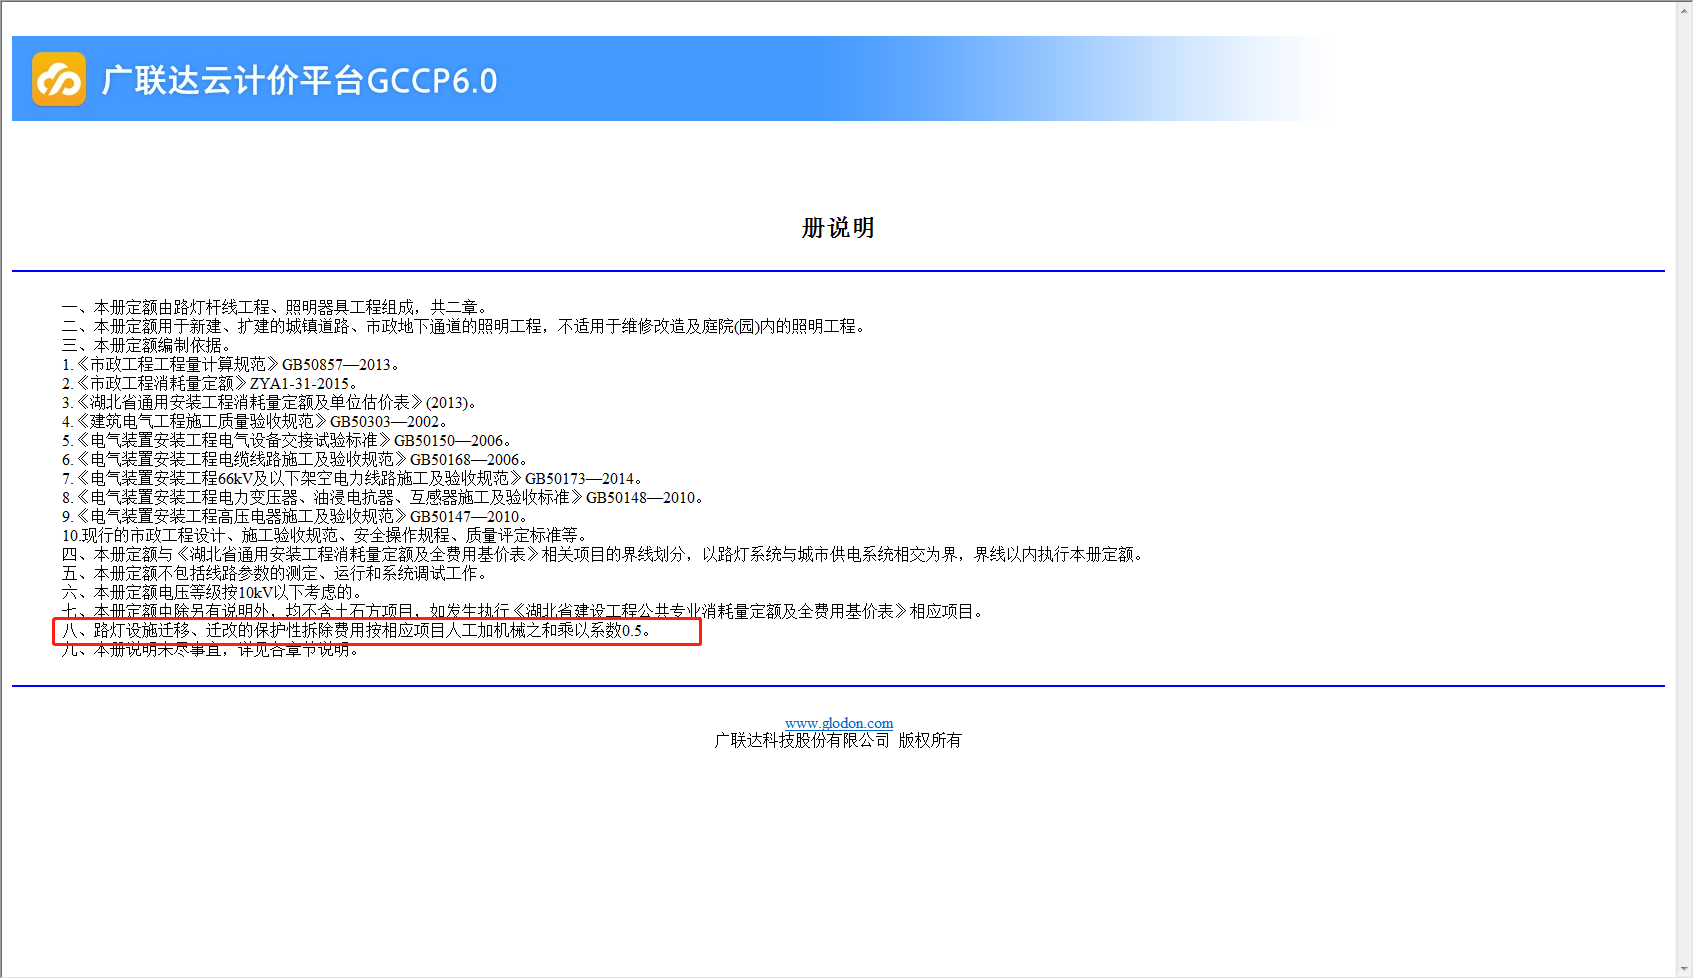Click line 3 about 湖北省通用安装工程消耗量定额 (2013)

(x=271, y=402)
